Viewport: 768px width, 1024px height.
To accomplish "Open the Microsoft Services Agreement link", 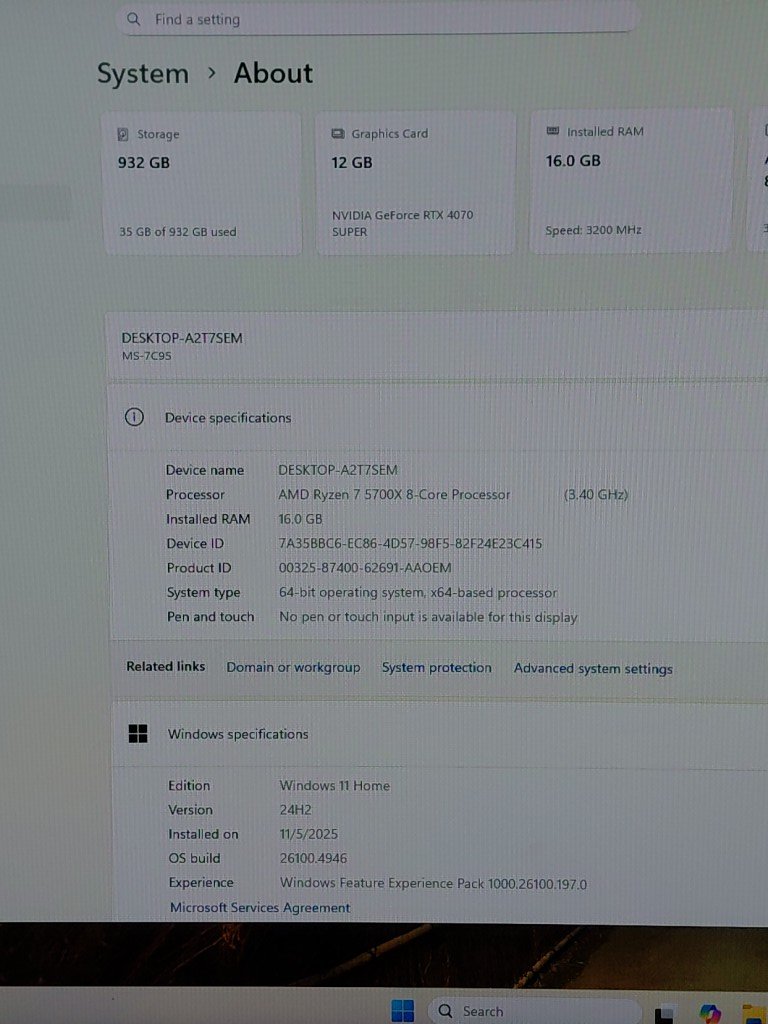I will coord(260,908).
